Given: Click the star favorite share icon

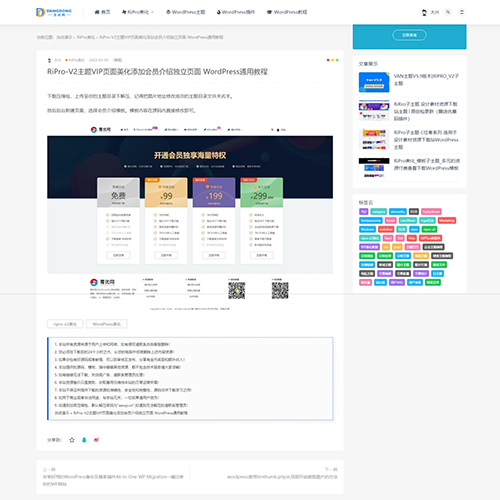Looking at the screenshot, I should (72, 440).
